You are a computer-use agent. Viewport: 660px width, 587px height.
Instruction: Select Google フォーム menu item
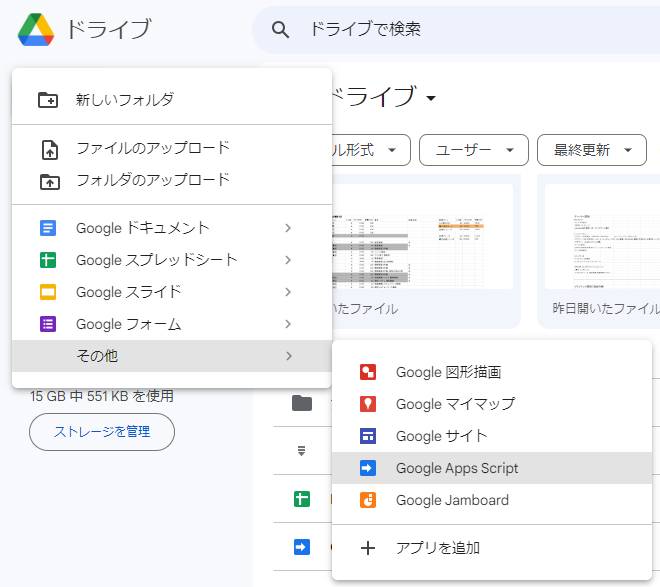tap(172, 324)
